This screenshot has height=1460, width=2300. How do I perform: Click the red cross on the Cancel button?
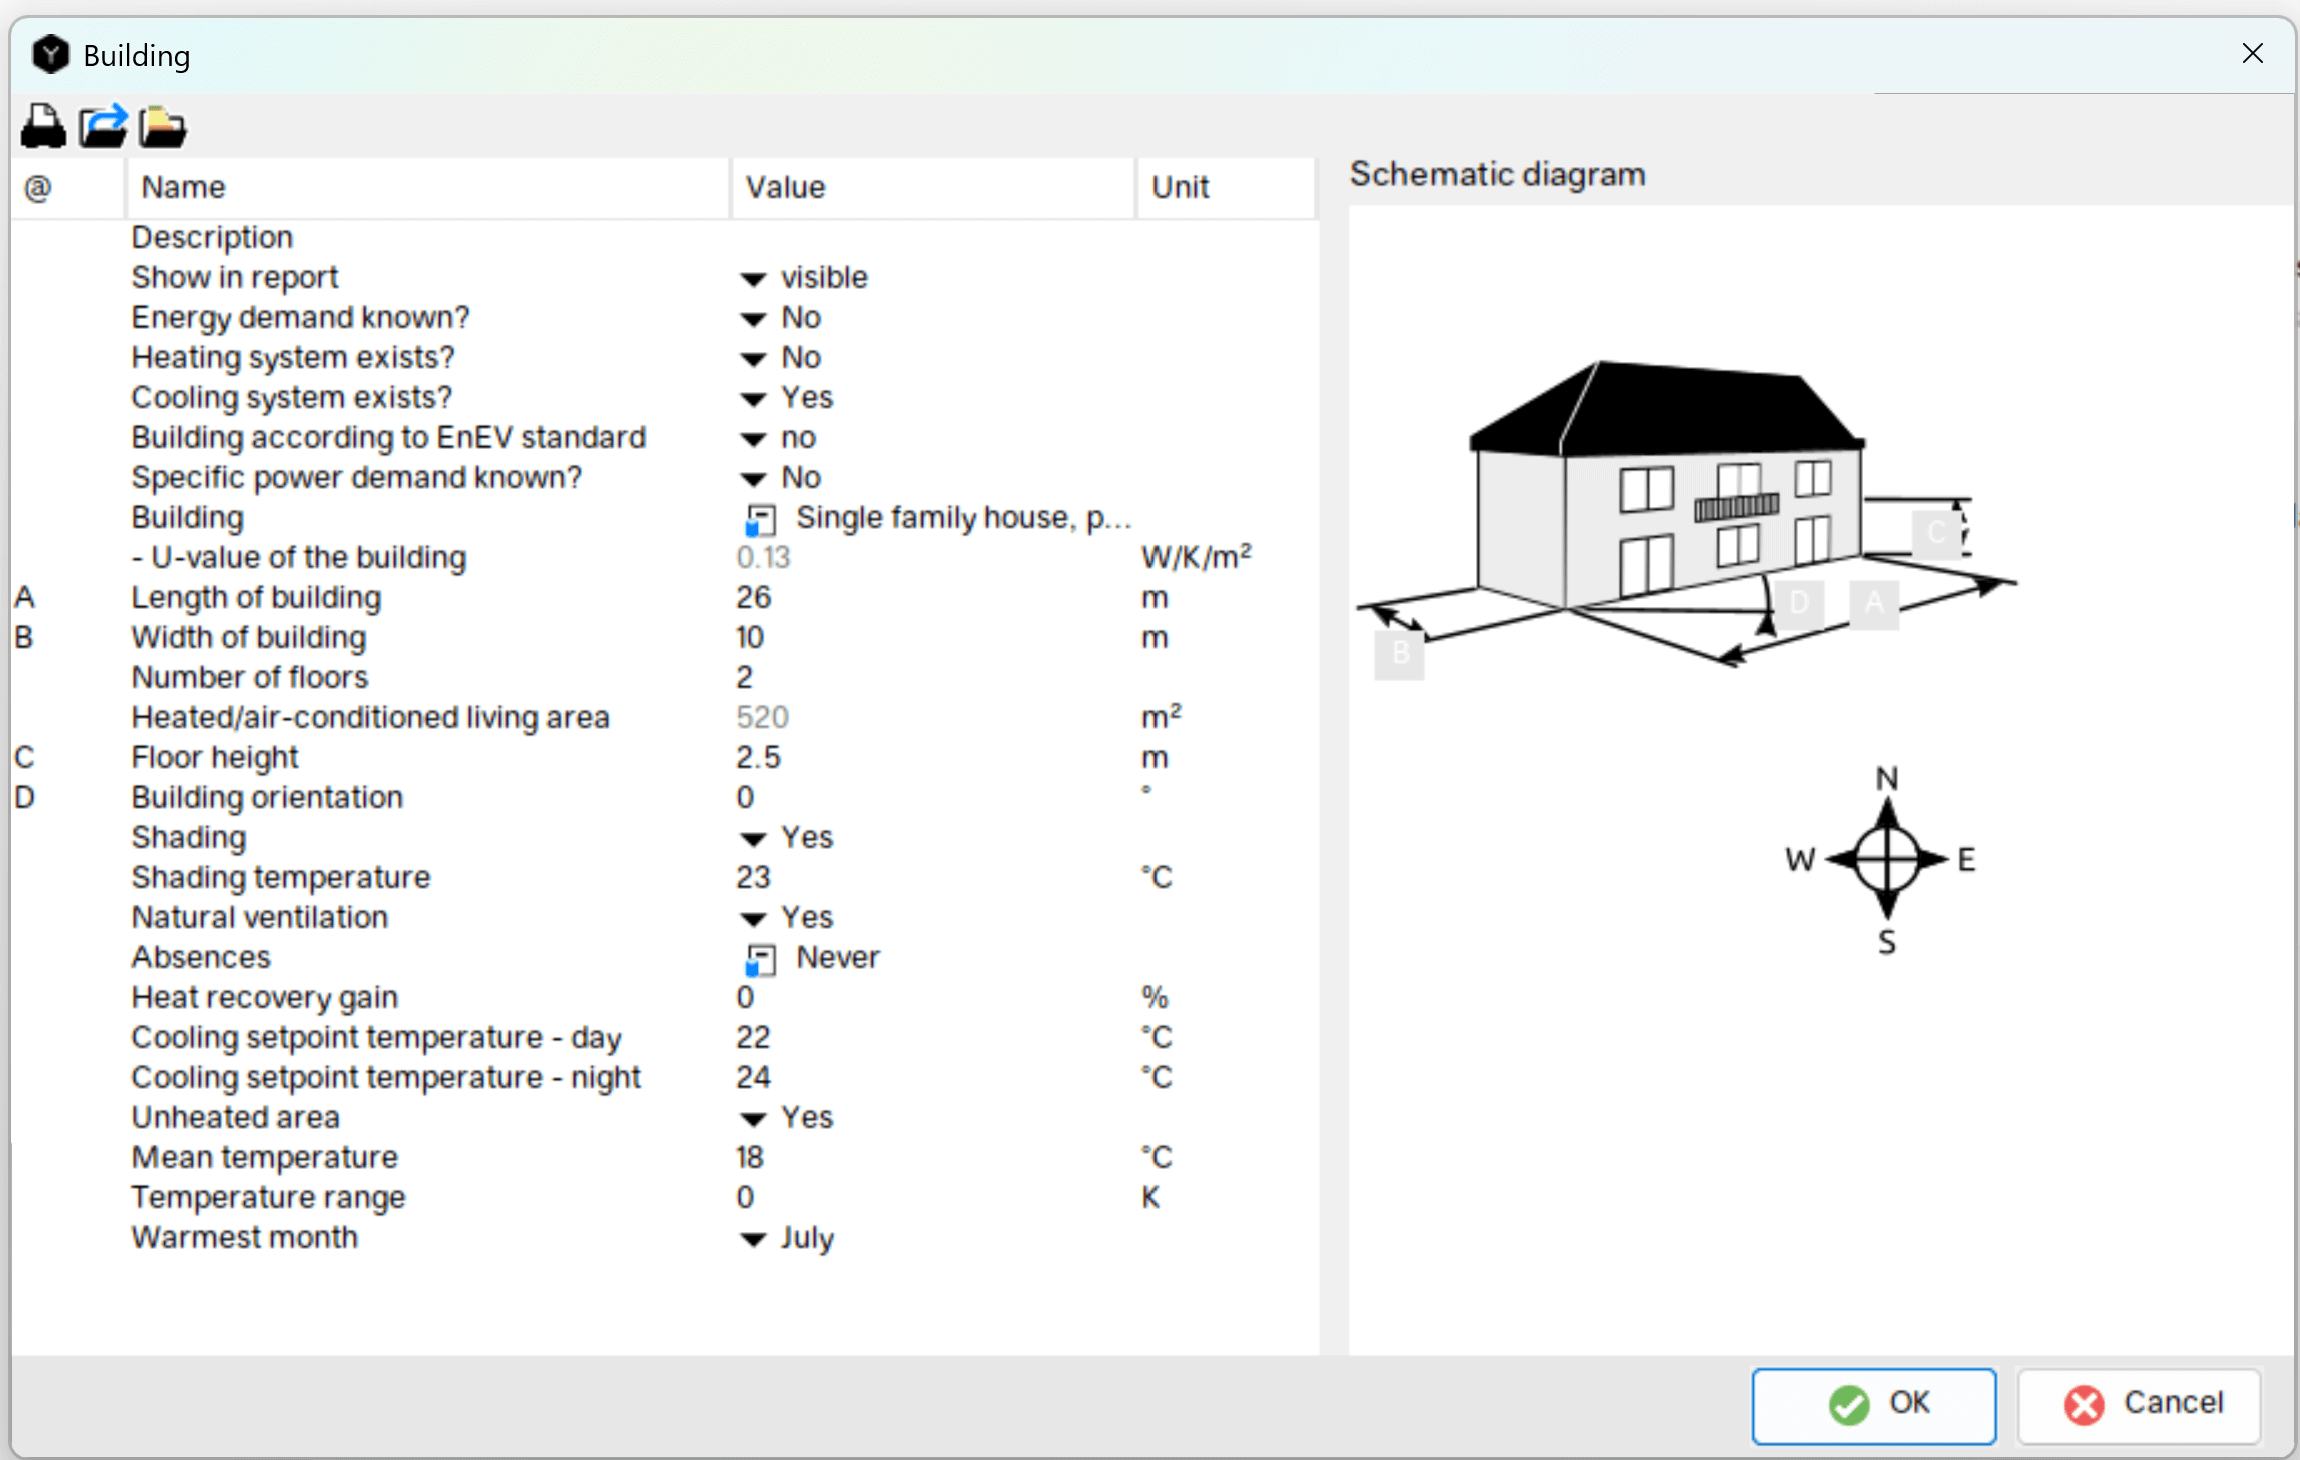(x=2083, y=1404)
